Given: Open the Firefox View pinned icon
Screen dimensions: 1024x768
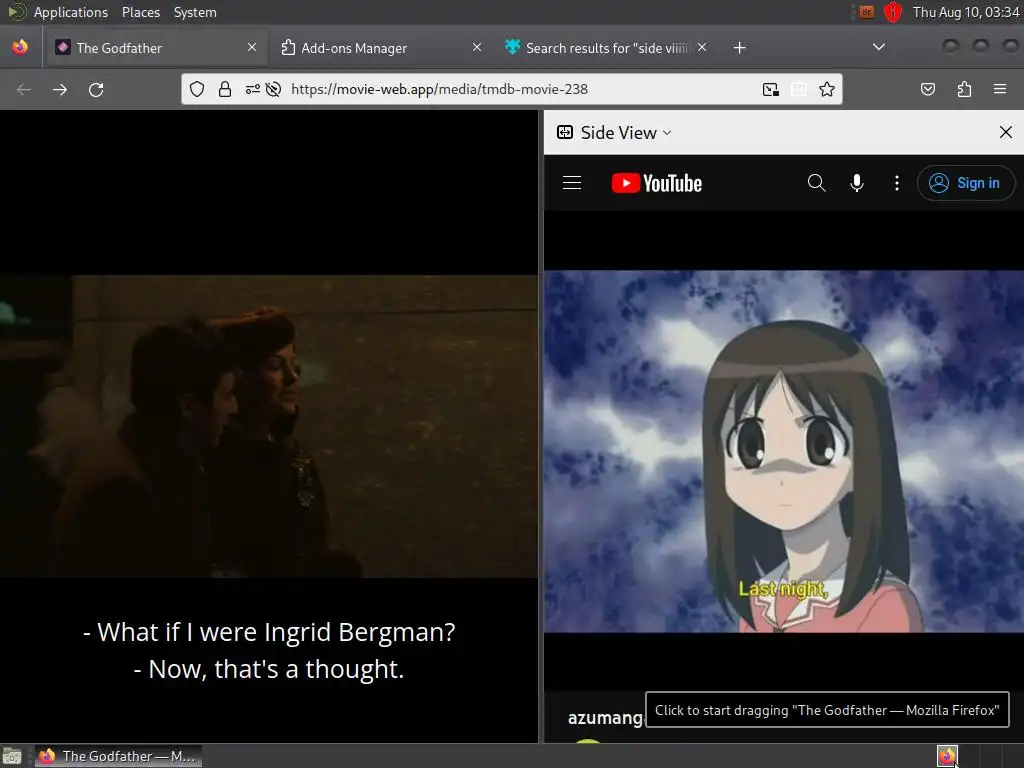Looking at the screenshot, I should click(x=20, y=48).
